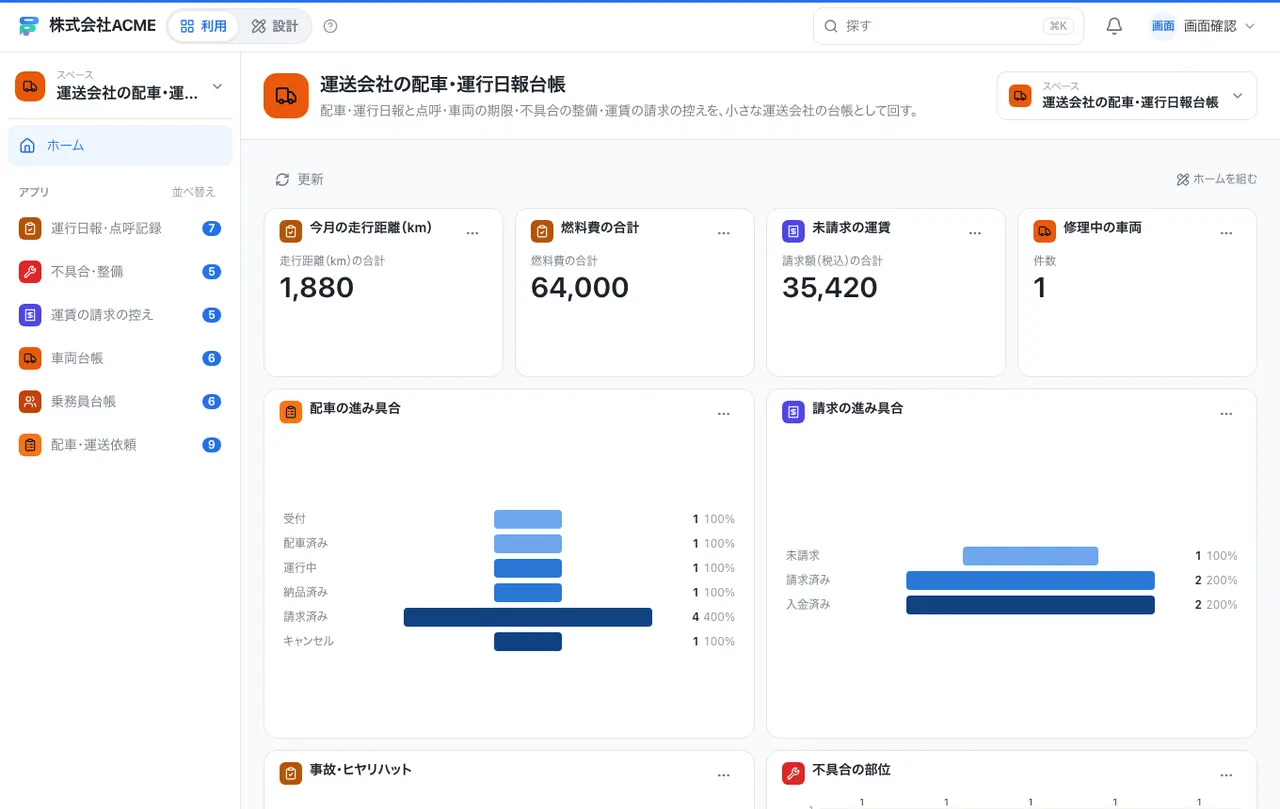This screenshot has width=1280, height=809.
Task: Open options menu on 今月の走行距離 card
Action: [x=473, y=233]
